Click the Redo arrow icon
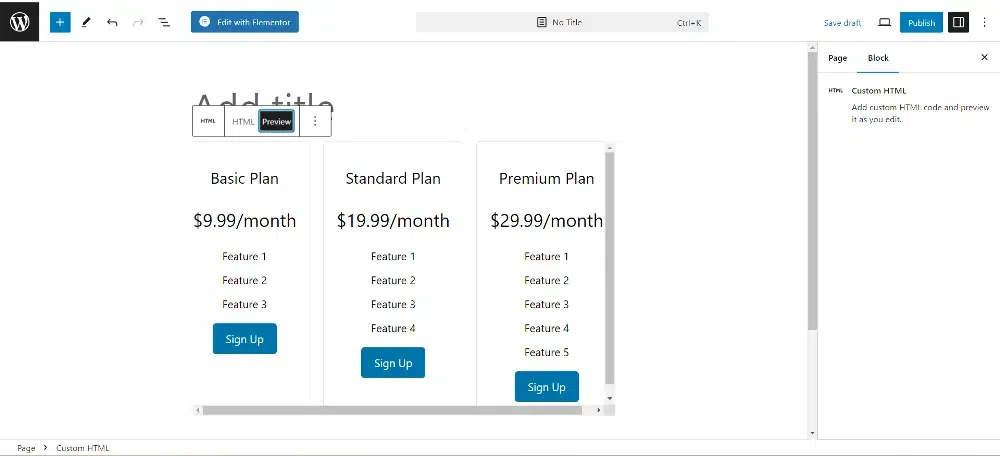The image size is (1000, 456). [138, 22]
